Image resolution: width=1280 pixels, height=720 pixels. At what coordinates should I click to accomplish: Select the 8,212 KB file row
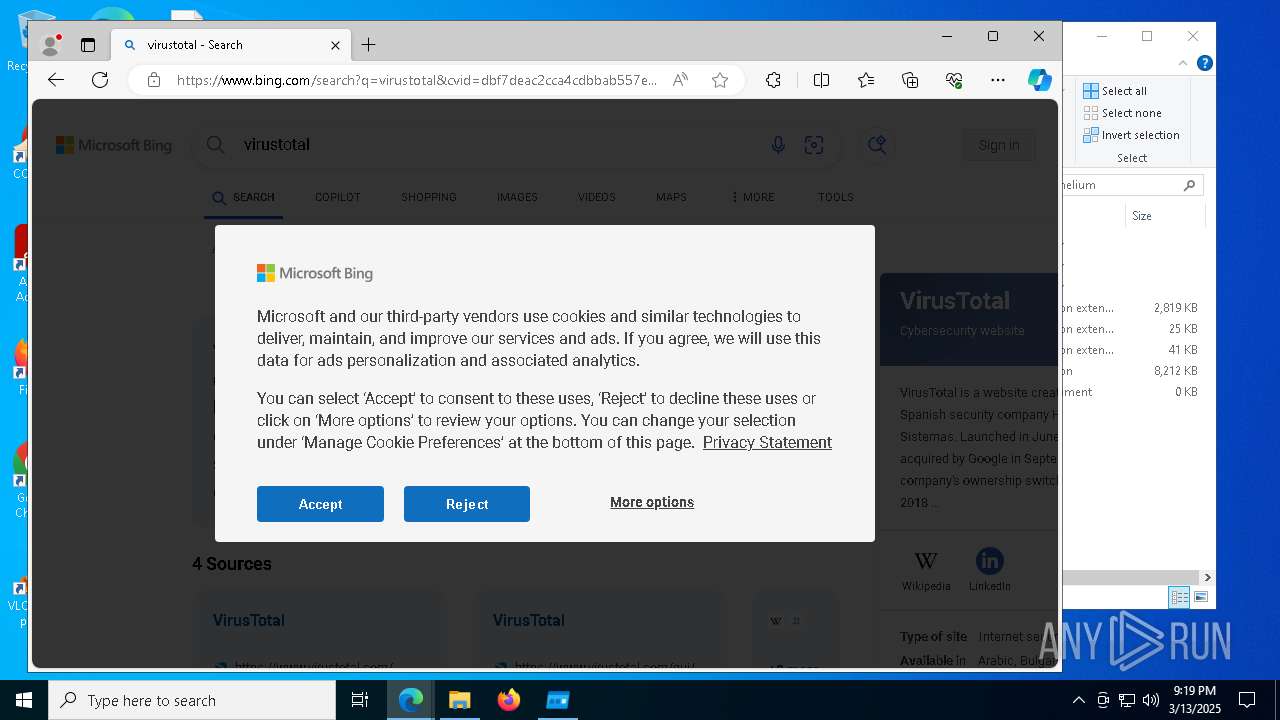(x=1132, y=371)
